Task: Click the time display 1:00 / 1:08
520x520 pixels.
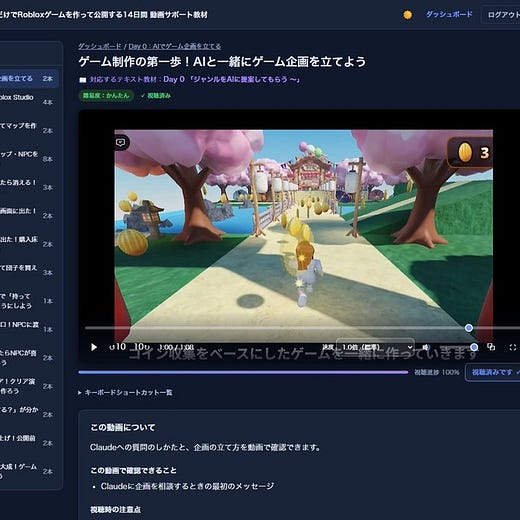Action: pos(176,347)
